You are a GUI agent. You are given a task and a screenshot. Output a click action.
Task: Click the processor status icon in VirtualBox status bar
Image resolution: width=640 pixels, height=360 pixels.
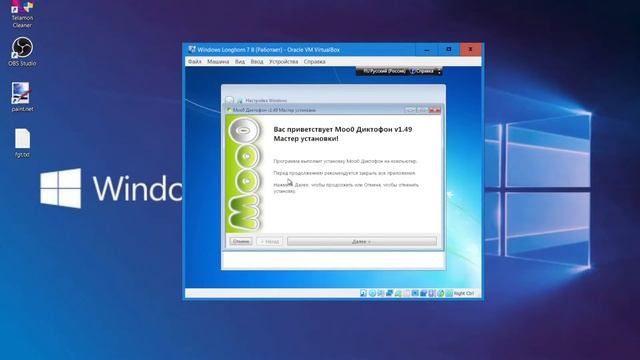pyautogui.click(x=432, y=293)
